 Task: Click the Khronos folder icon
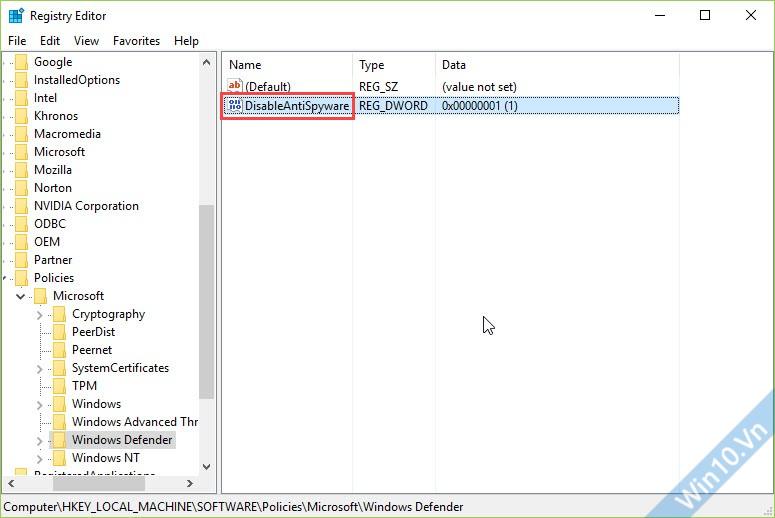[21, 116]
